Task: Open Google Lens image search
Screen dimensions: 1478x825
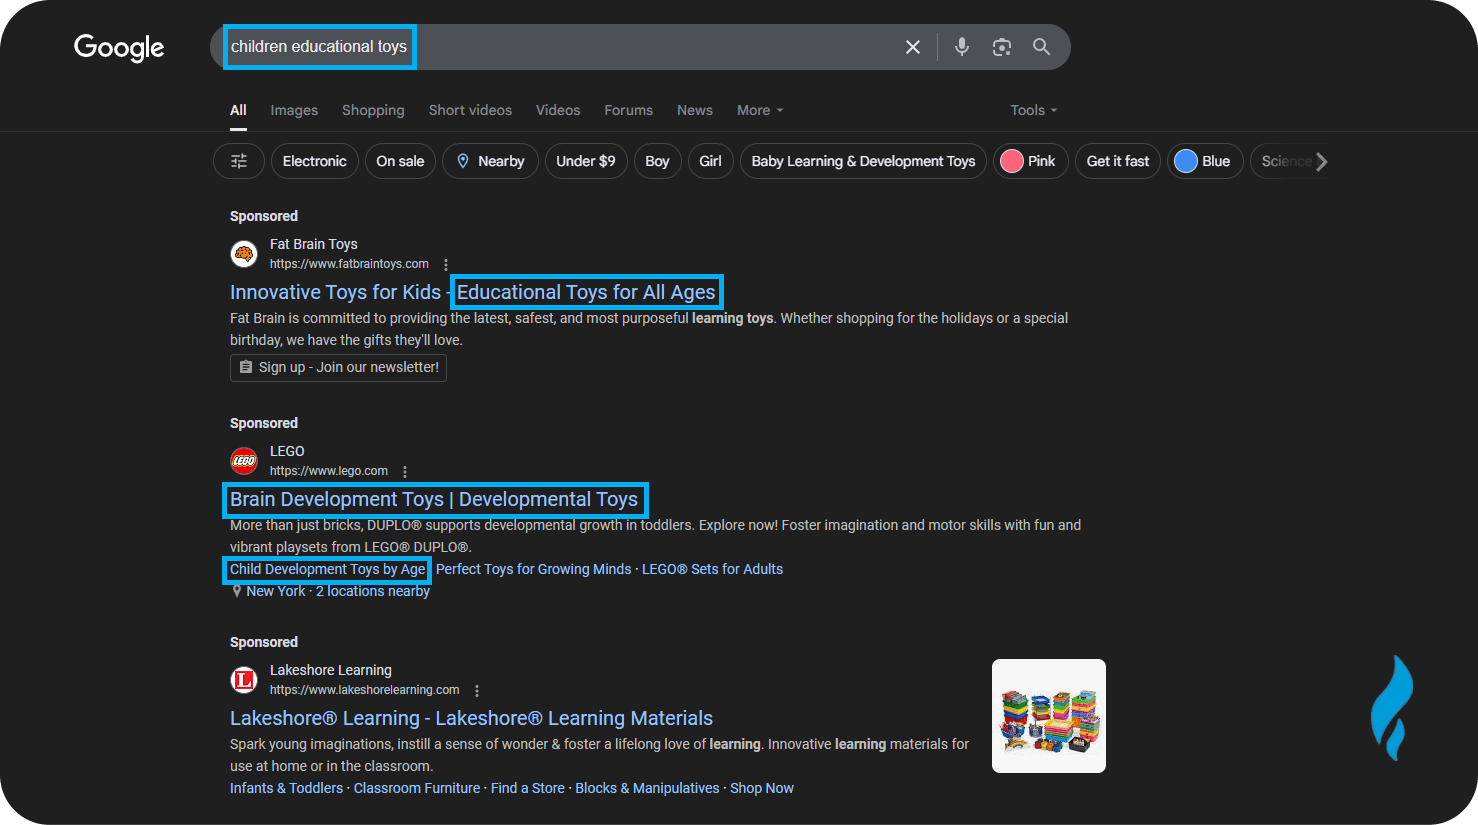Action: [x=1002, y=47]
